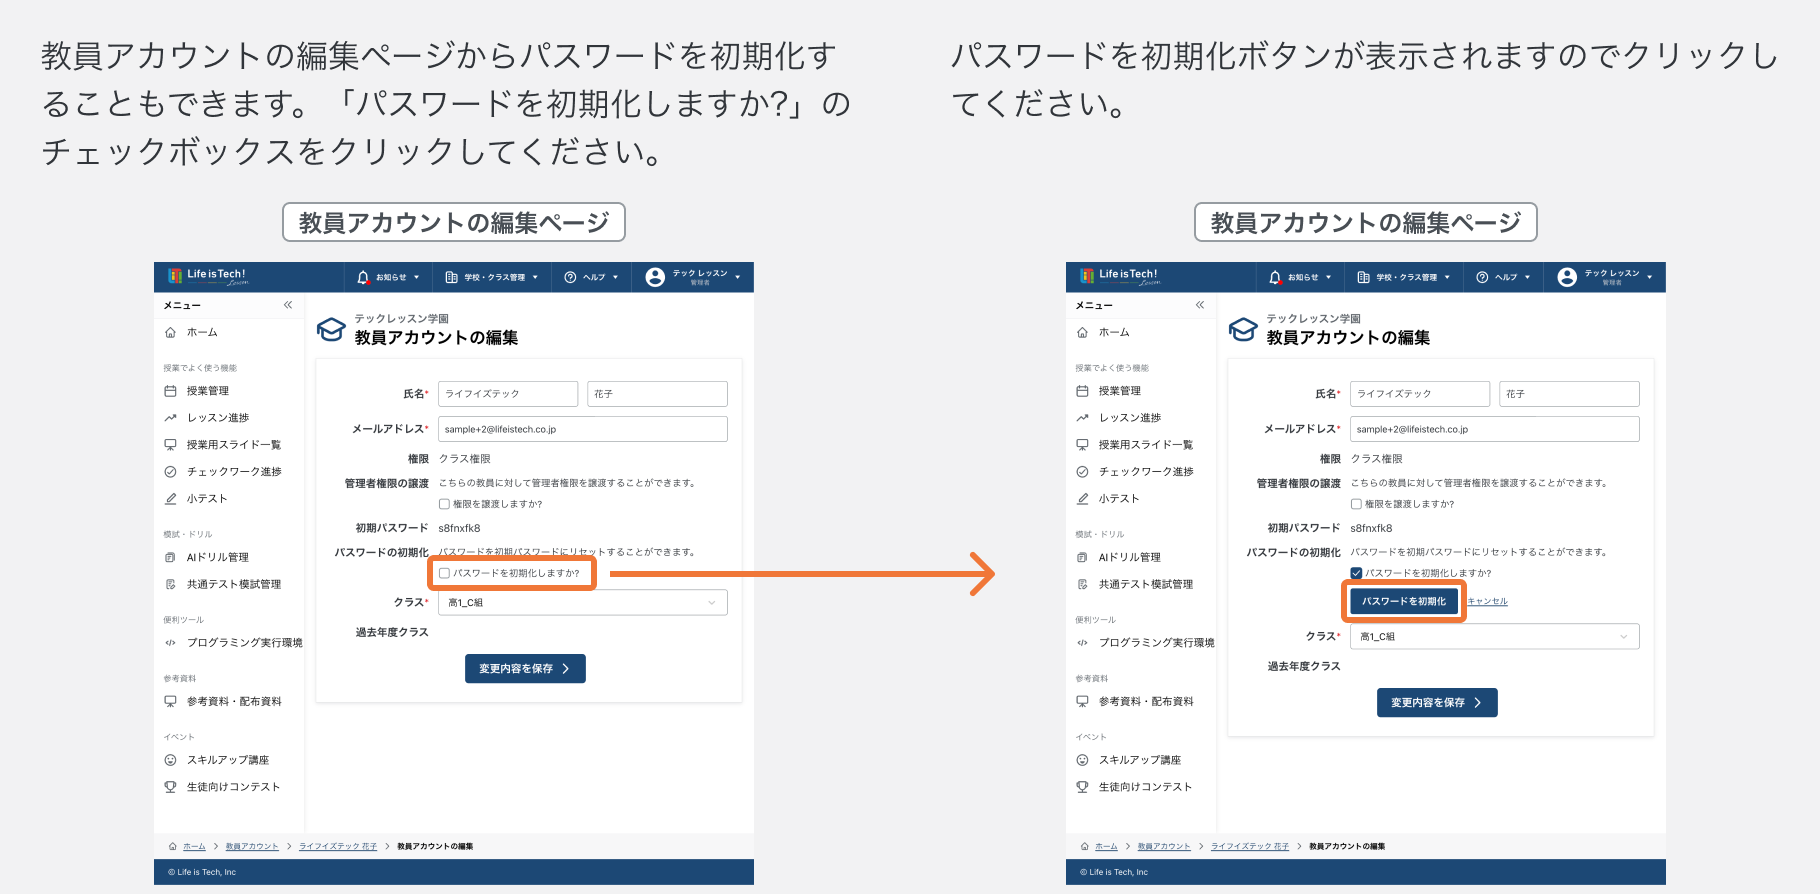Viewport: 1820px width, 894px height.
Task: Click 変更内容を保存 button in left screenshot
Action: pos(525,668)
